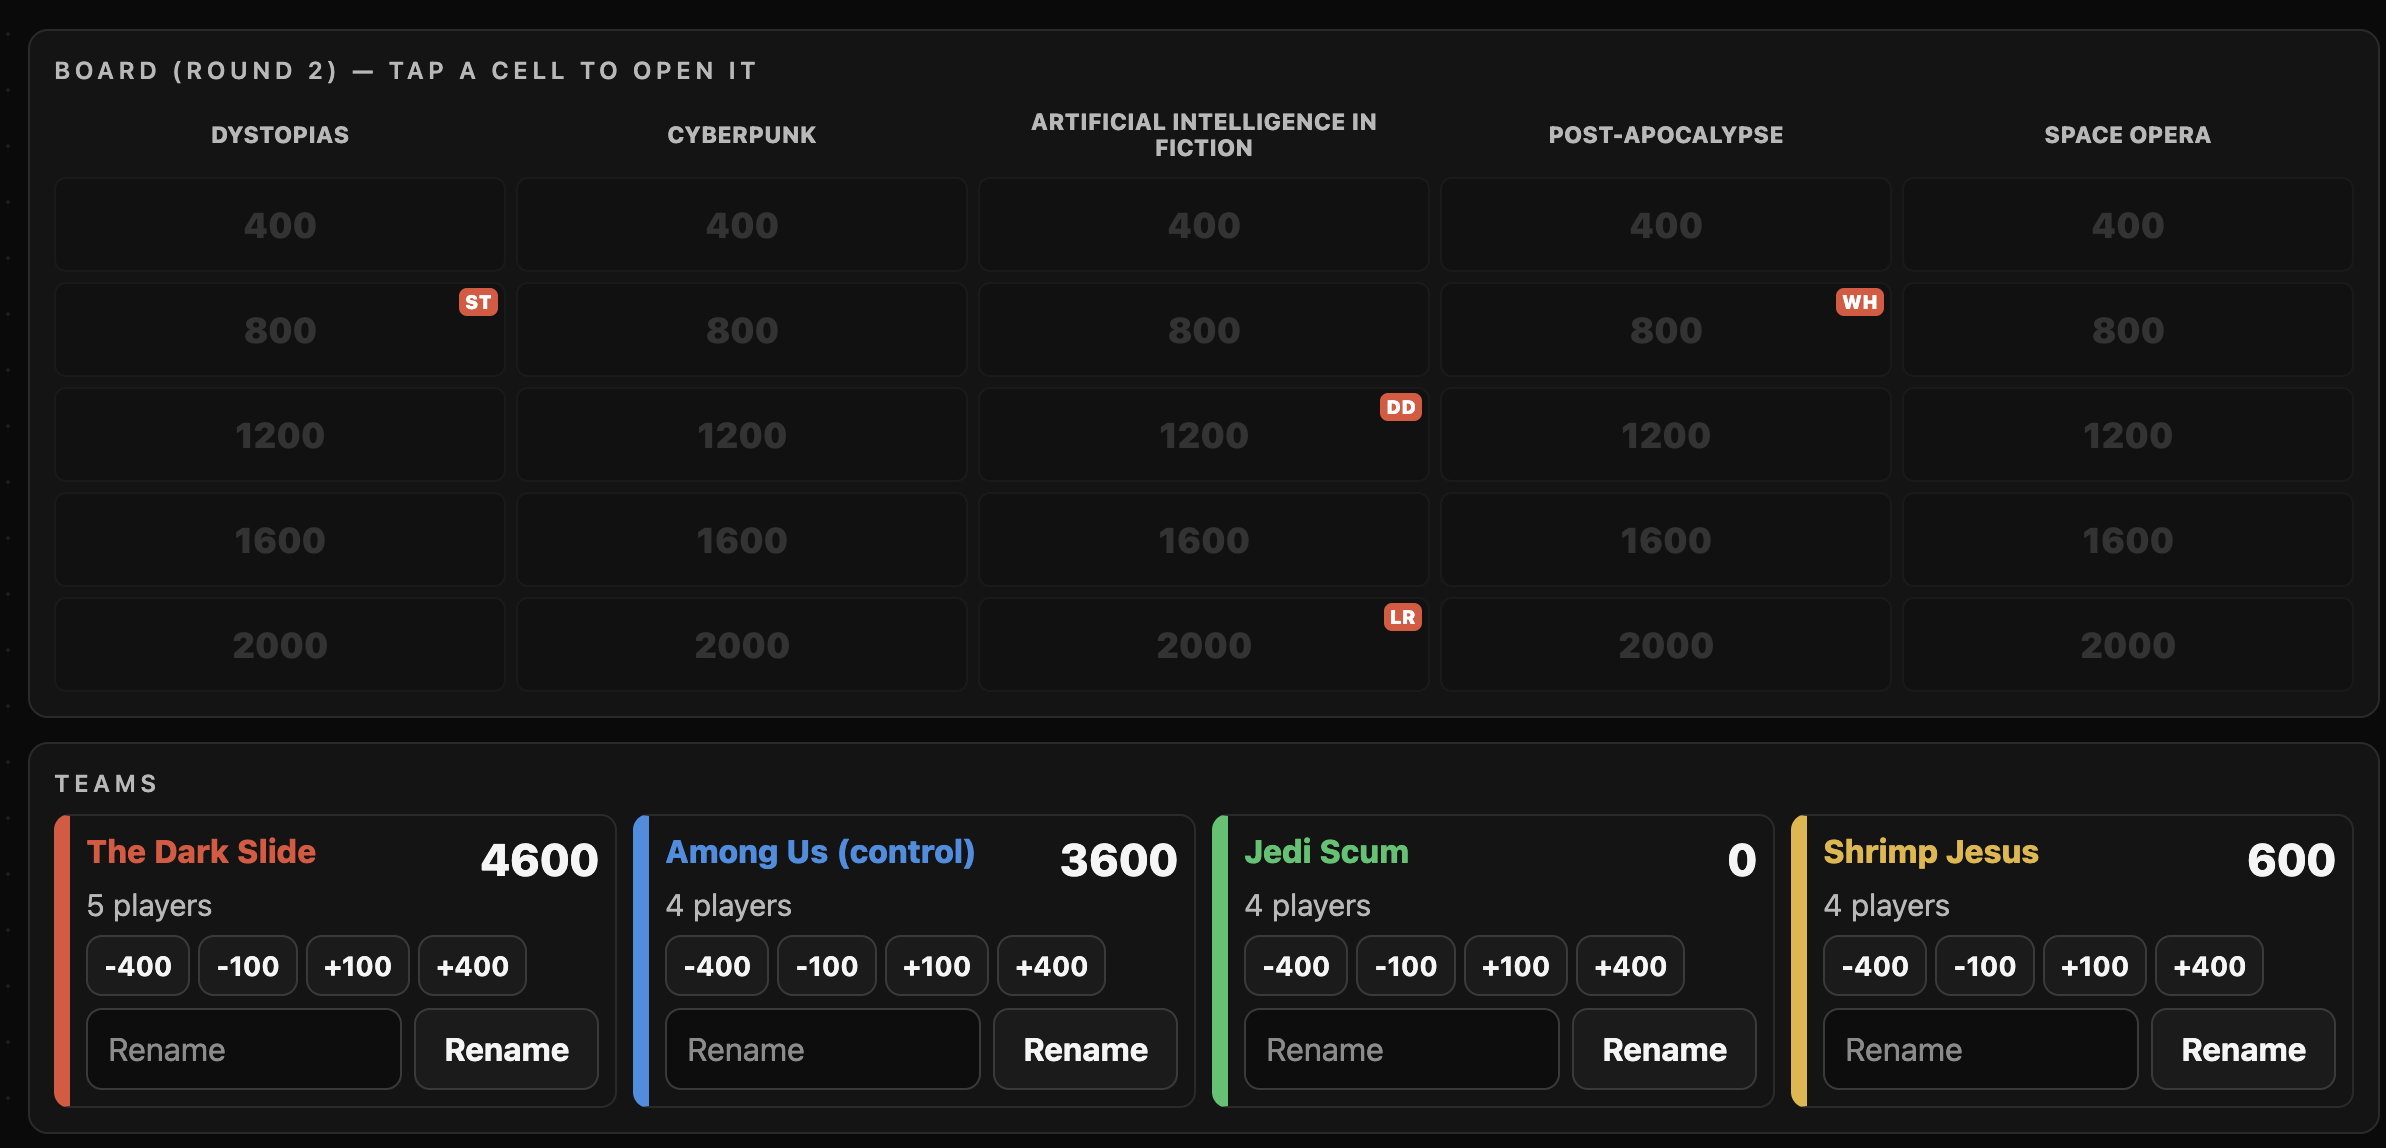Add 400 to The Dark Slide
The height and width of the screenshot is (1148, 2386).
[x=472, y=966]
